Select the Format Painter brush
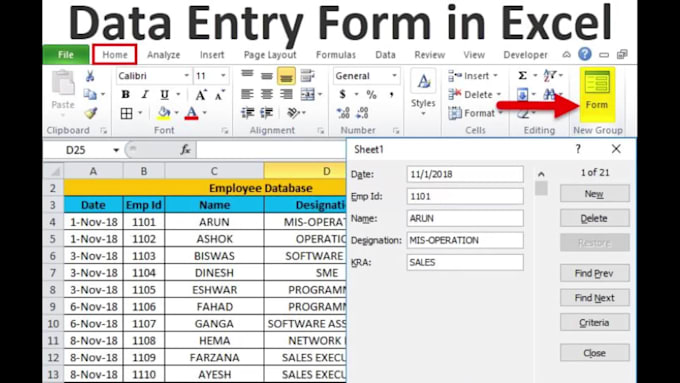This screenshot has height=383, width=680. (x=90, y=113)
